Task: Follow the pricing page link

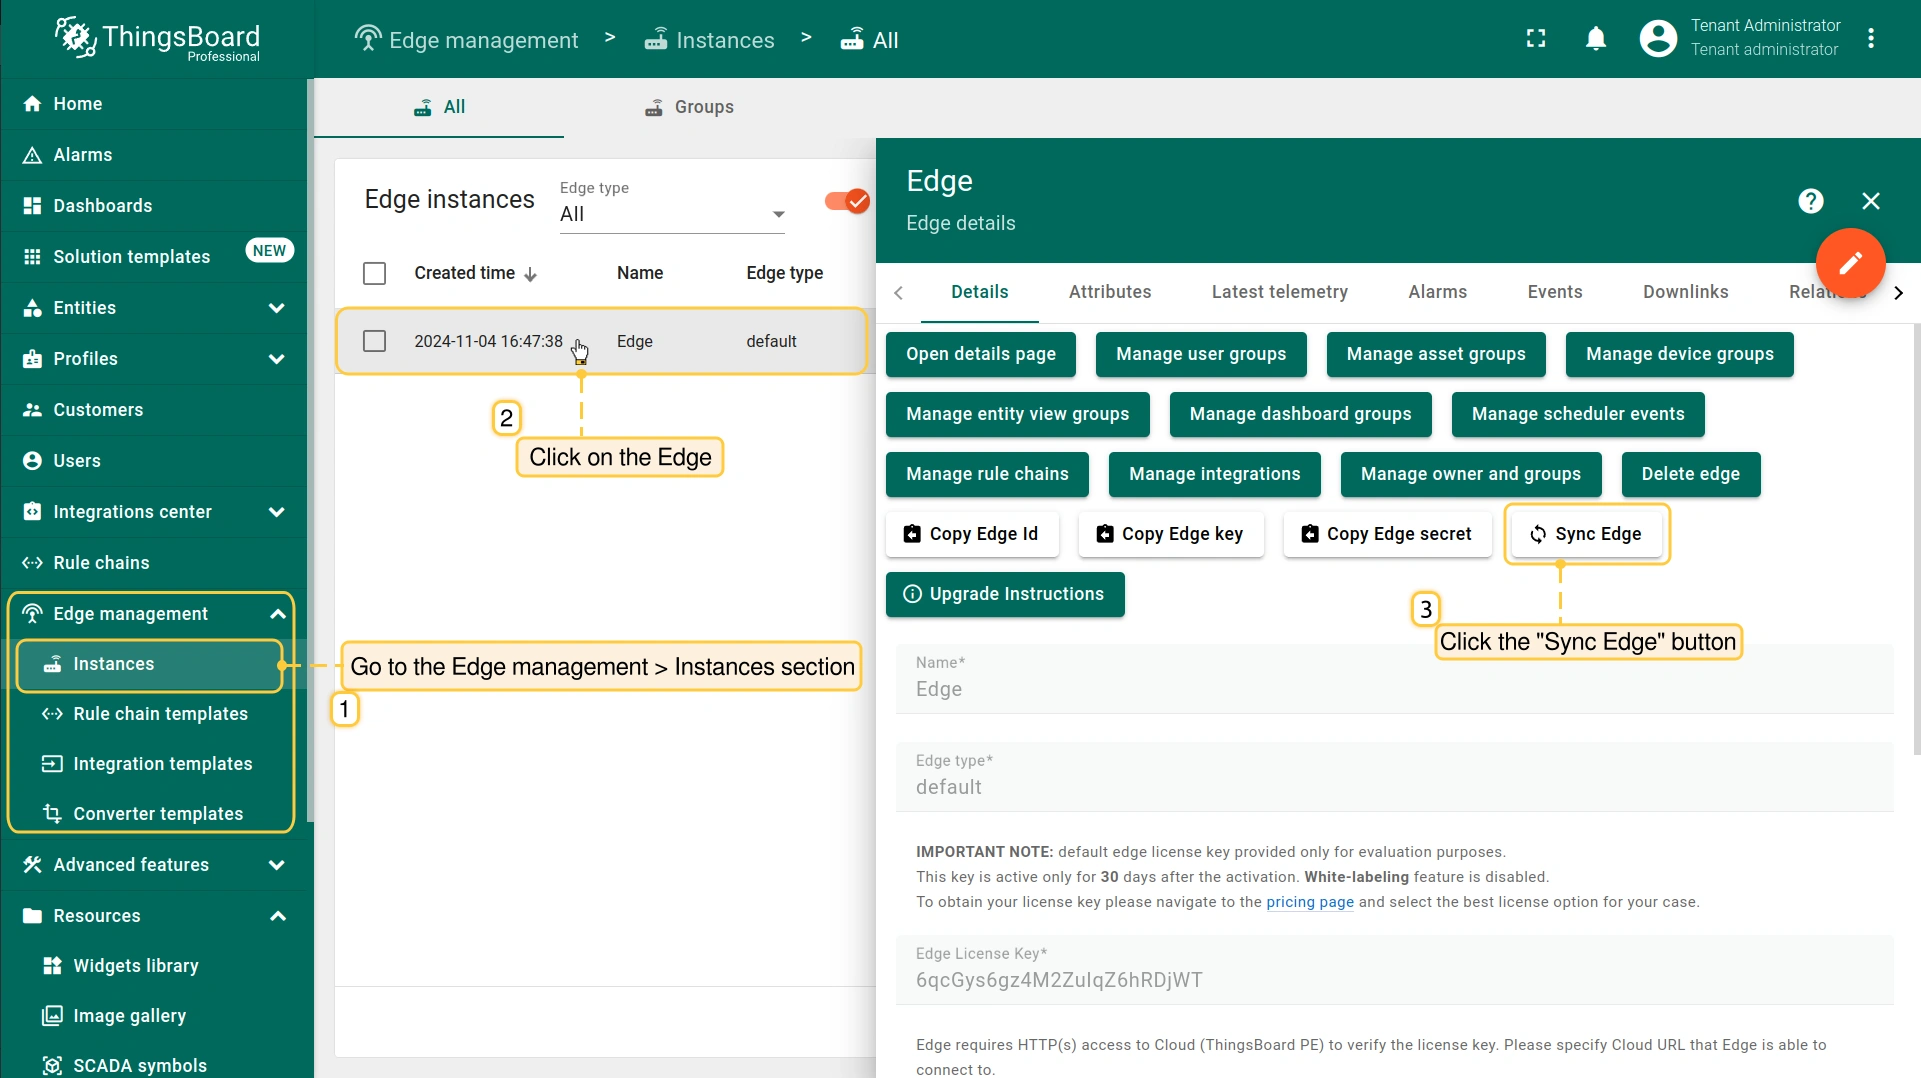Action: coord(1309,902)
